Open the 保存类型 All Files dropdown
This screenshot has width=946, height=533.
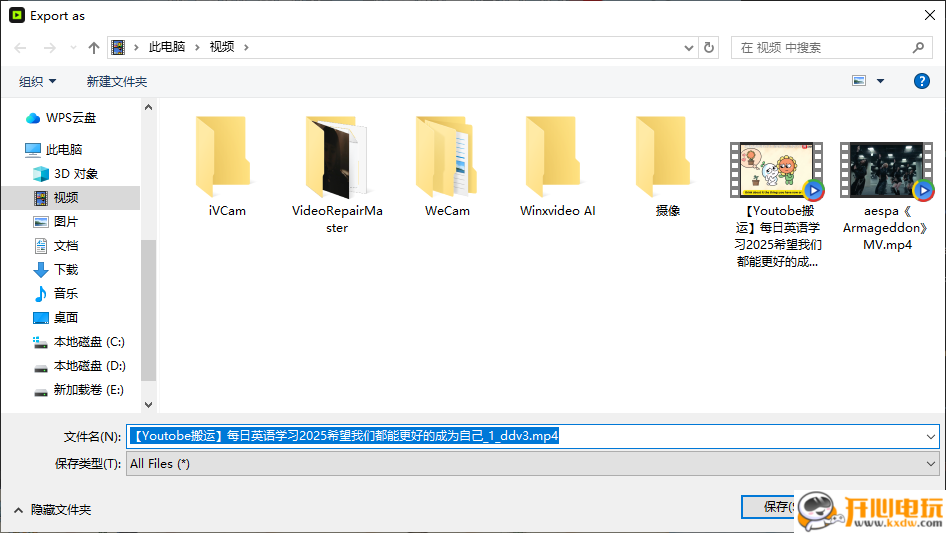(532, 464)
